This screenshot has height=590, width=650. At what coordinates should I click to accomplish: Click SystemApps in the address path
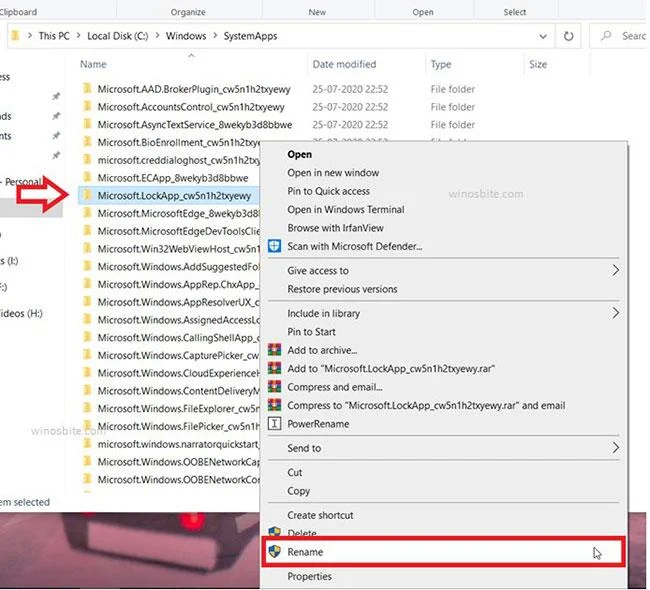(x=250, y=36)
